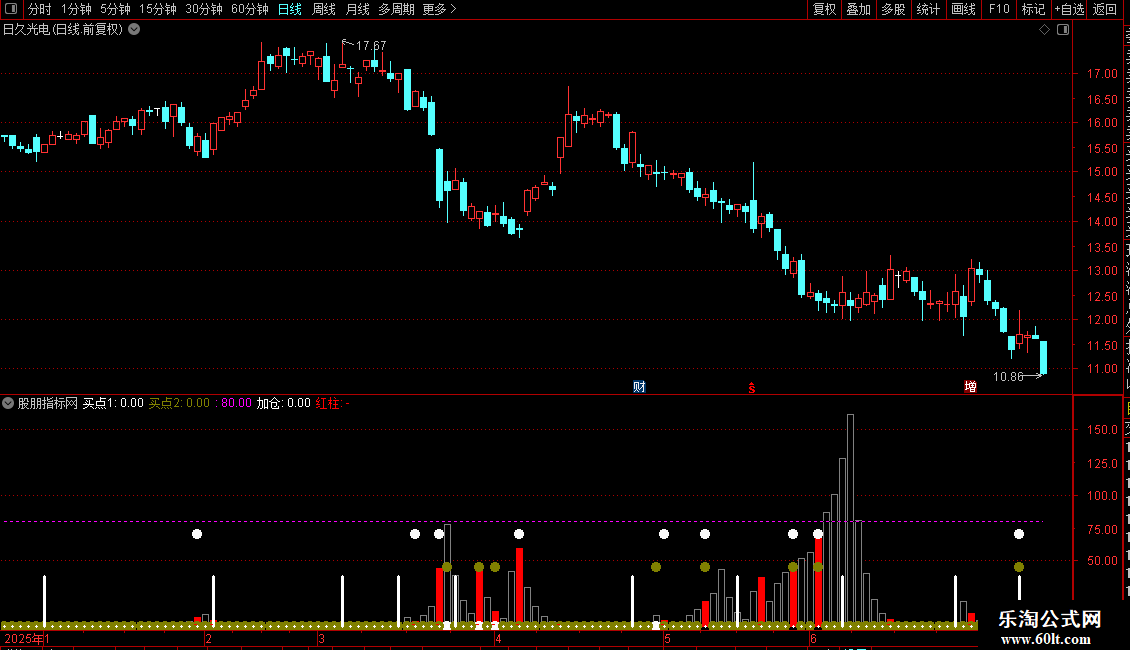
Task: Click the month 6 marker on the time axis
Action: pyautogui.click(x=814, y=638)
